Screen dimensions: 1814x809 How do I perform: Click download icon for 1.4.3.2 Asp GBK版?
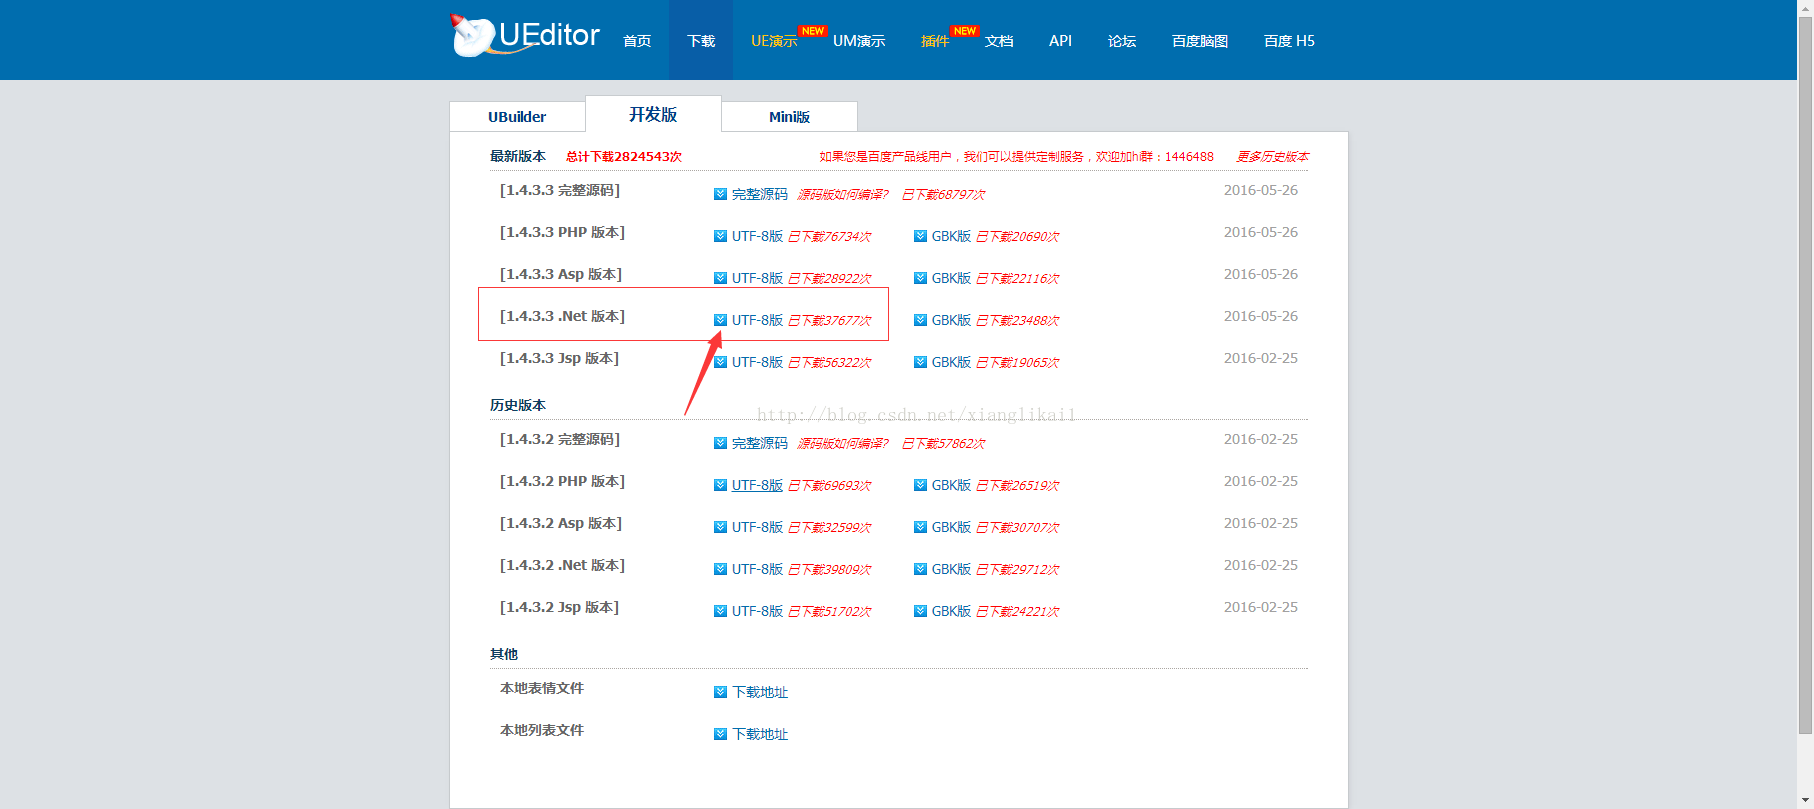[920, 527]
